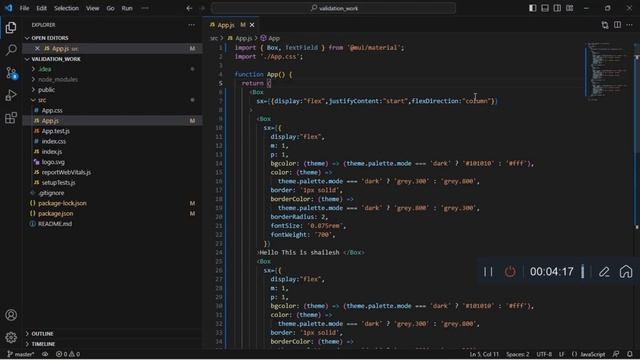Open the Accounts menu icon

pyautogui.click(x=11, y=315)
